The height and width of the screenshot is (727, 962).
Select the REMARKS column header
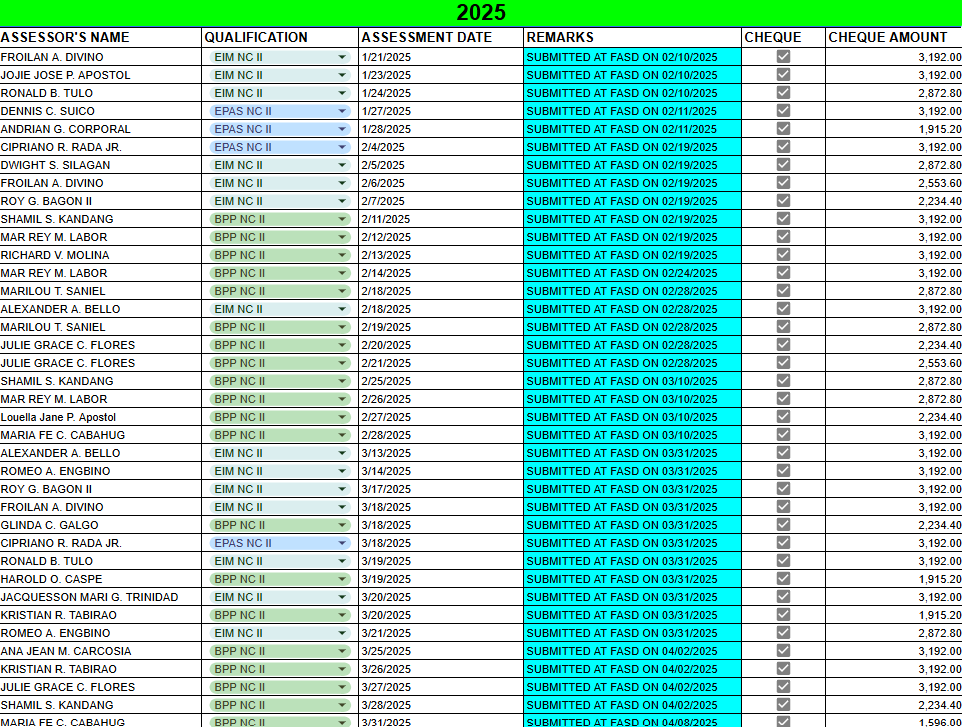point(633,37)
